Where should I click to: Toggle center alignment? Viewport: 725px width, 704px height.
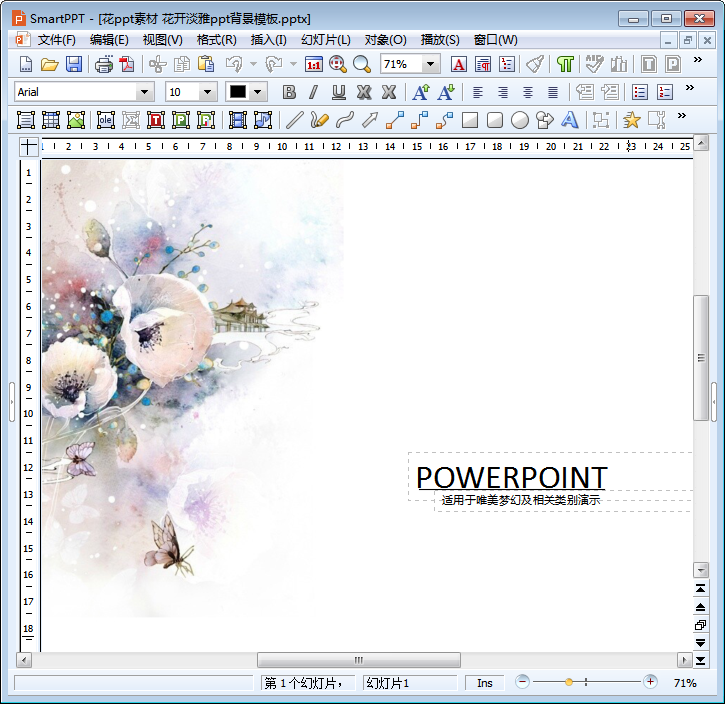click(528, 92)
